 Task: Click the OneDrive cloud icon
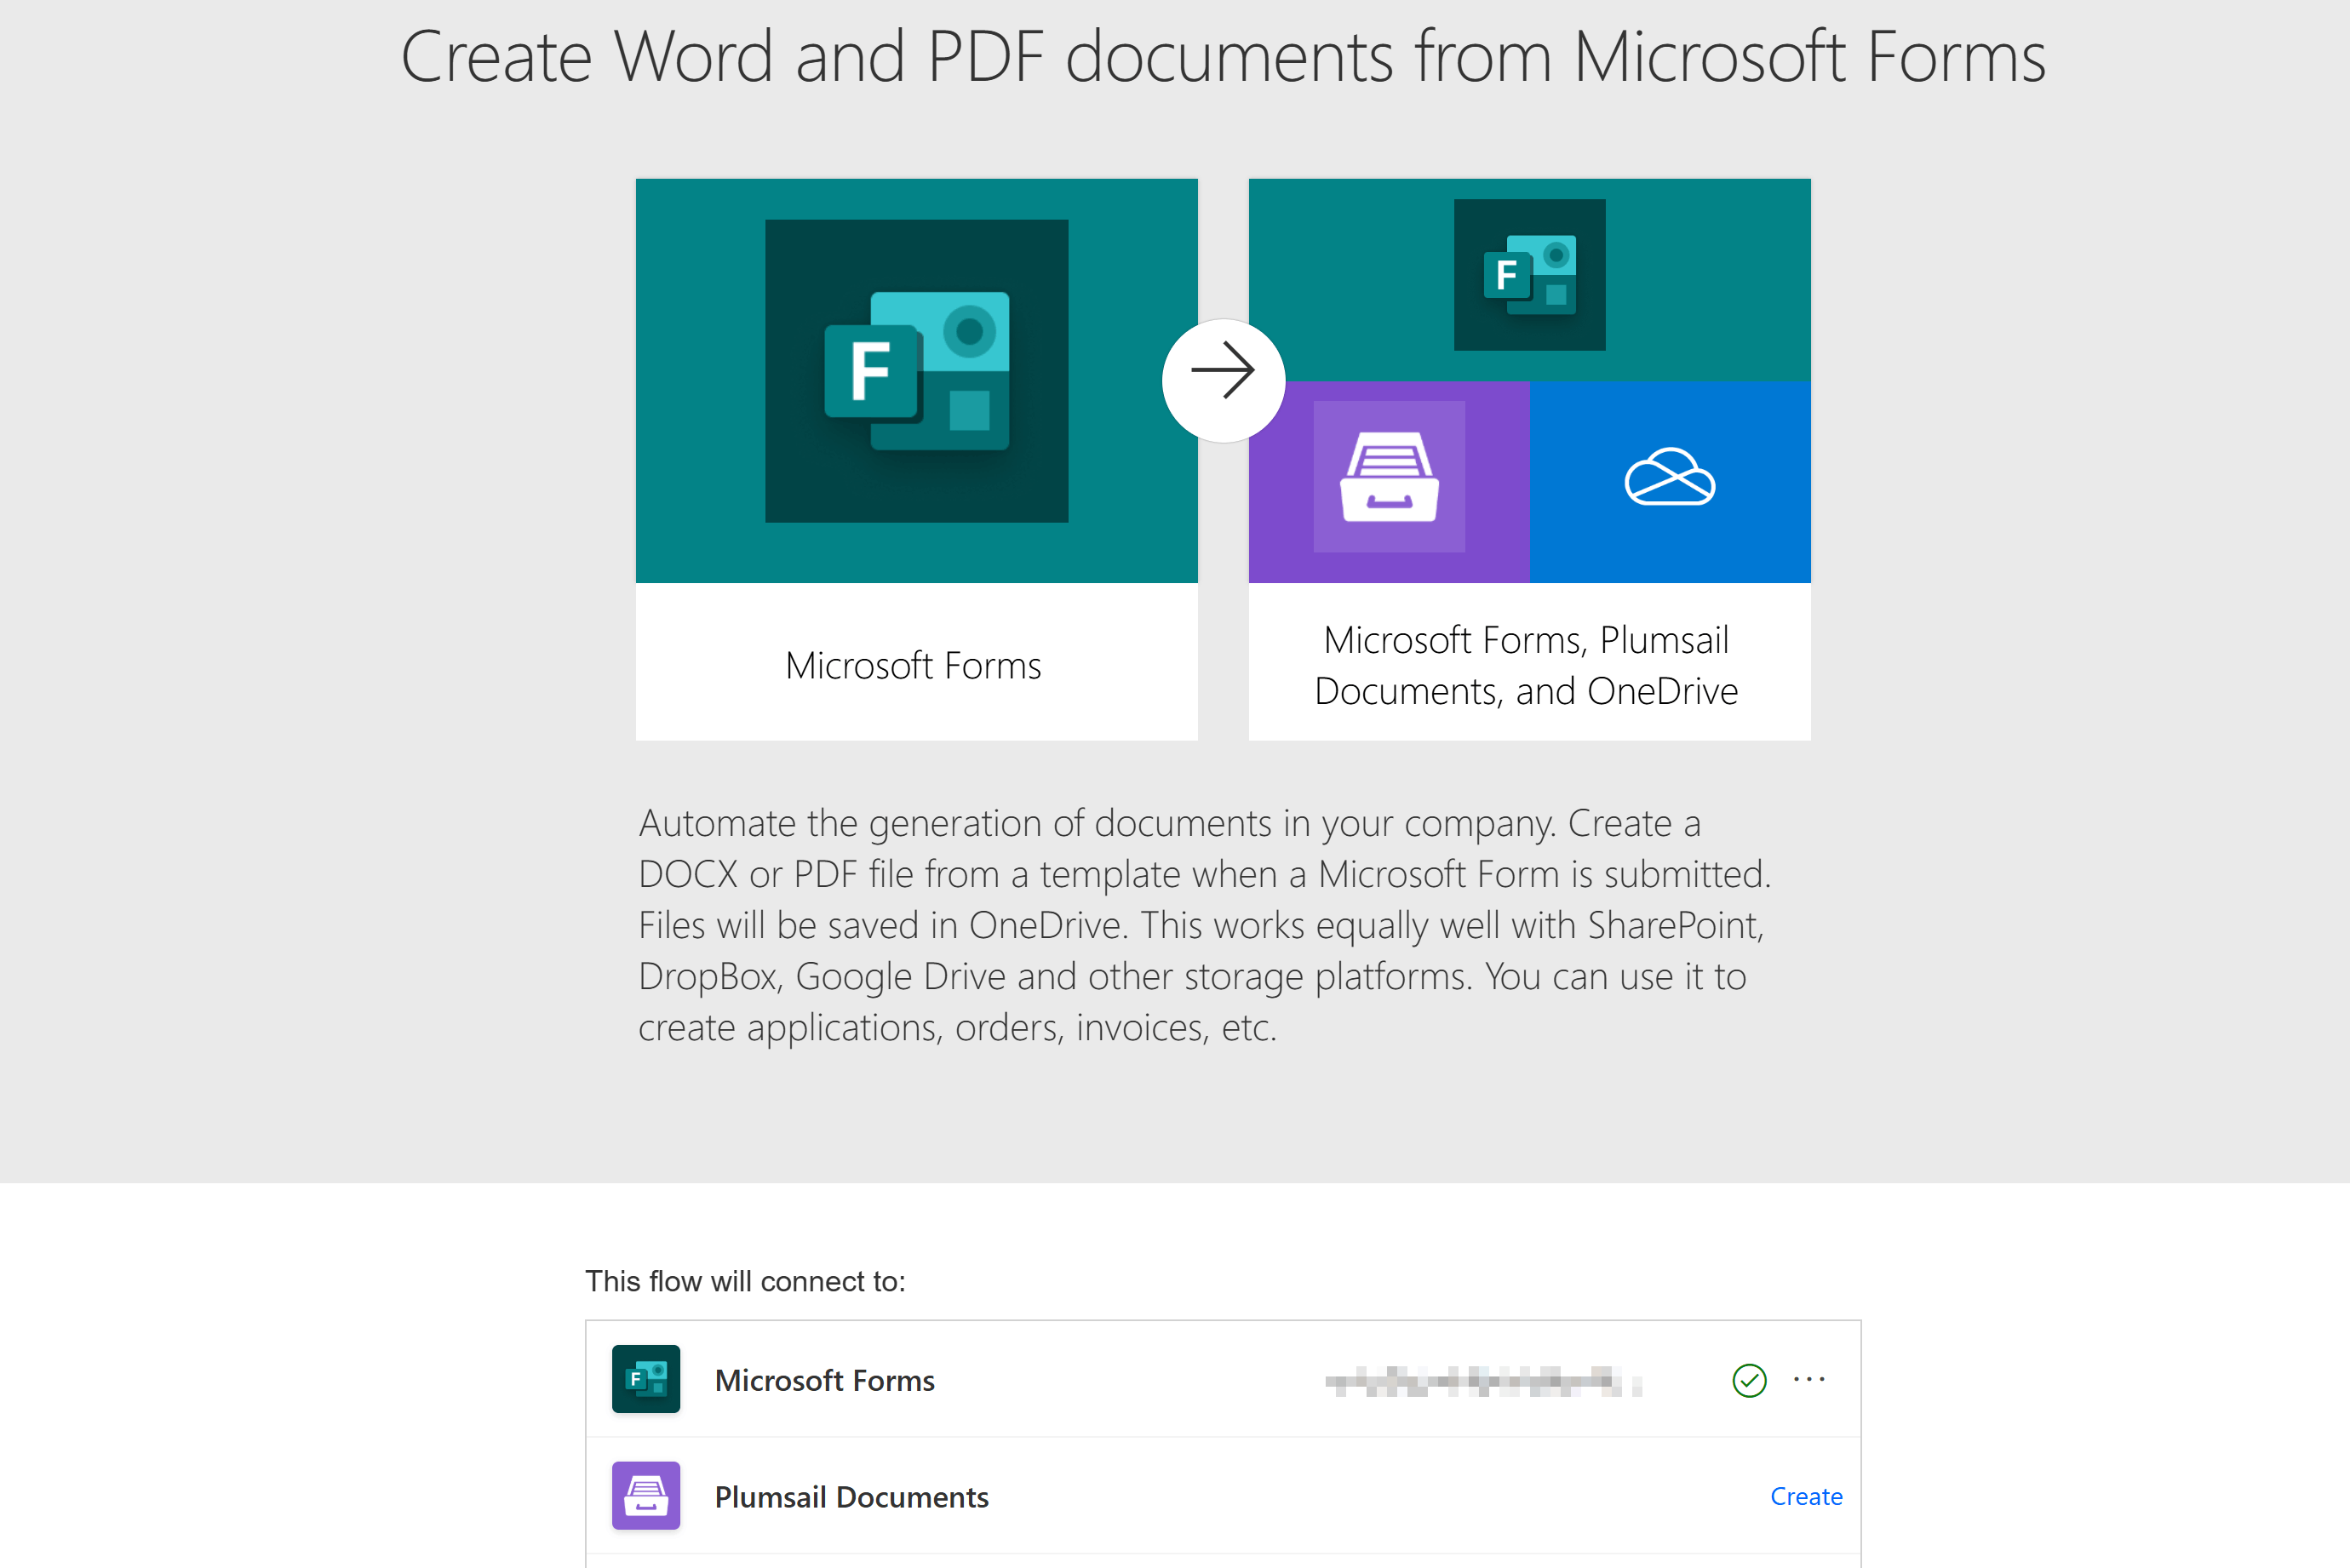pos(1669,477)
